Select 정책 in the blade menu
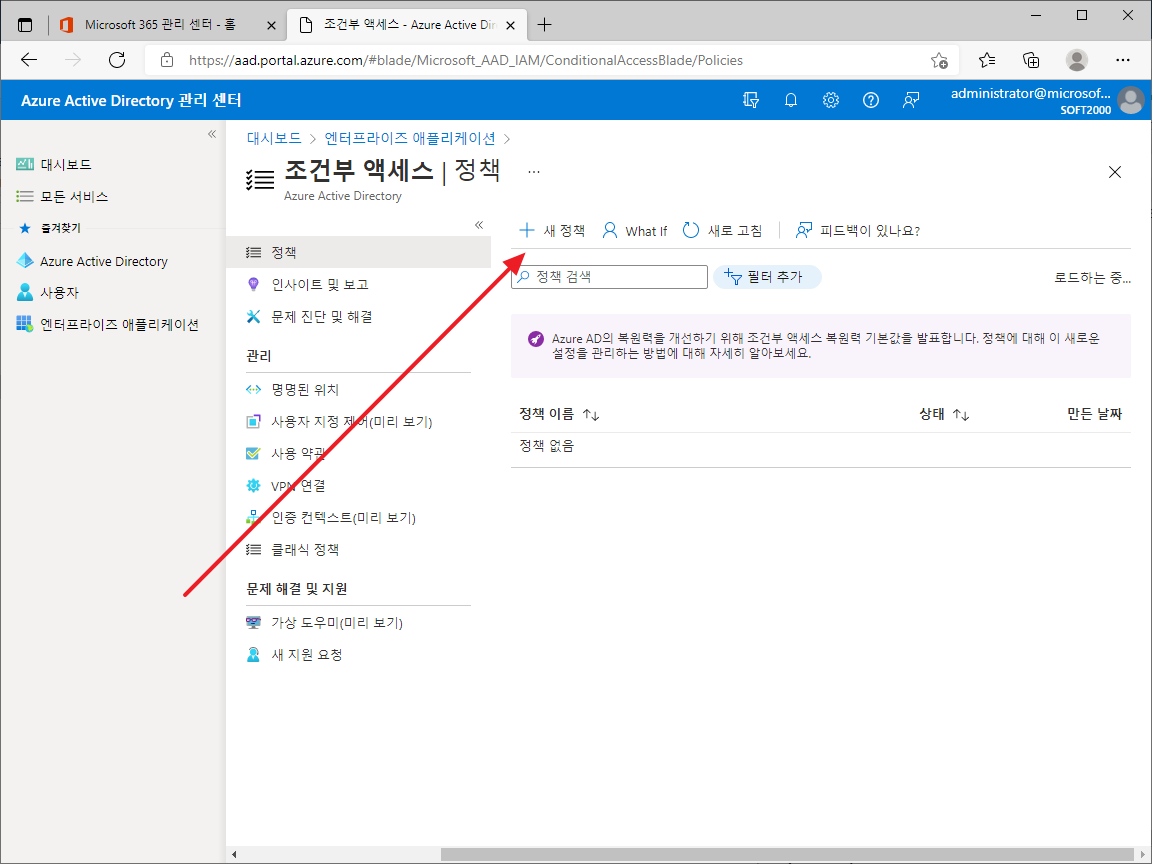 click(x=359, y=252)
